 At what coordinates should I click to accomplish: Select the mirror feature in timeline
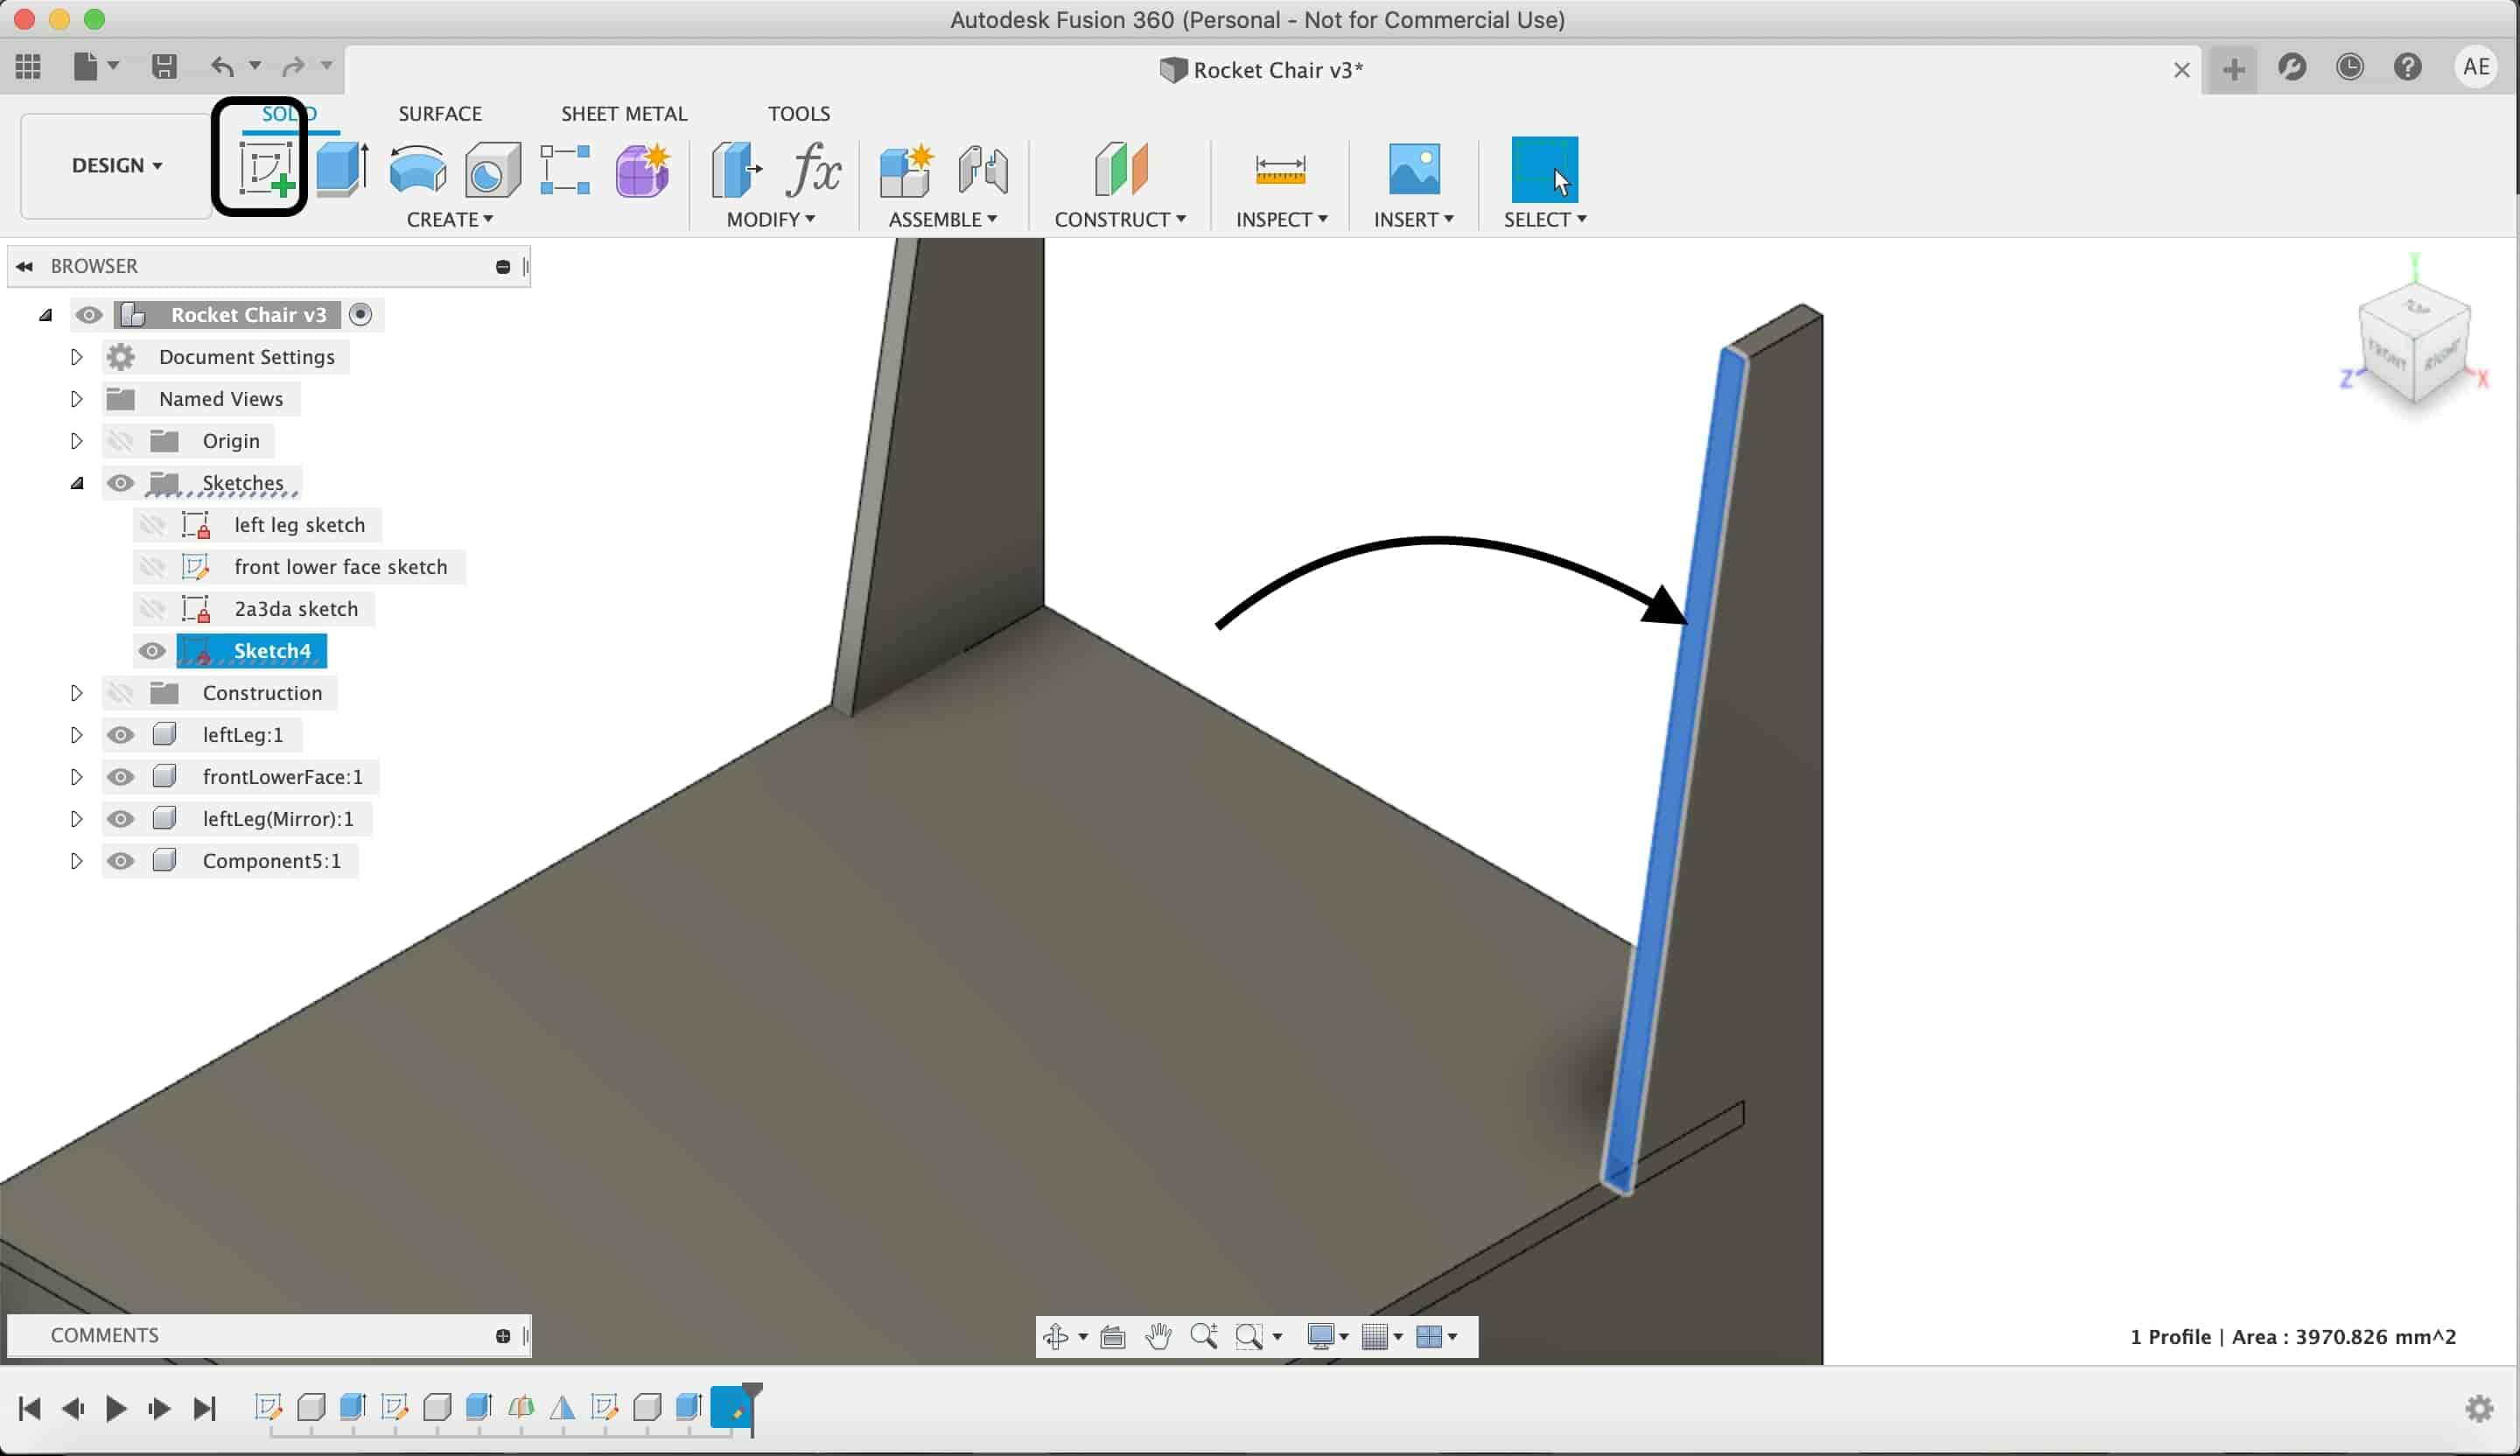coord(562,1407)
